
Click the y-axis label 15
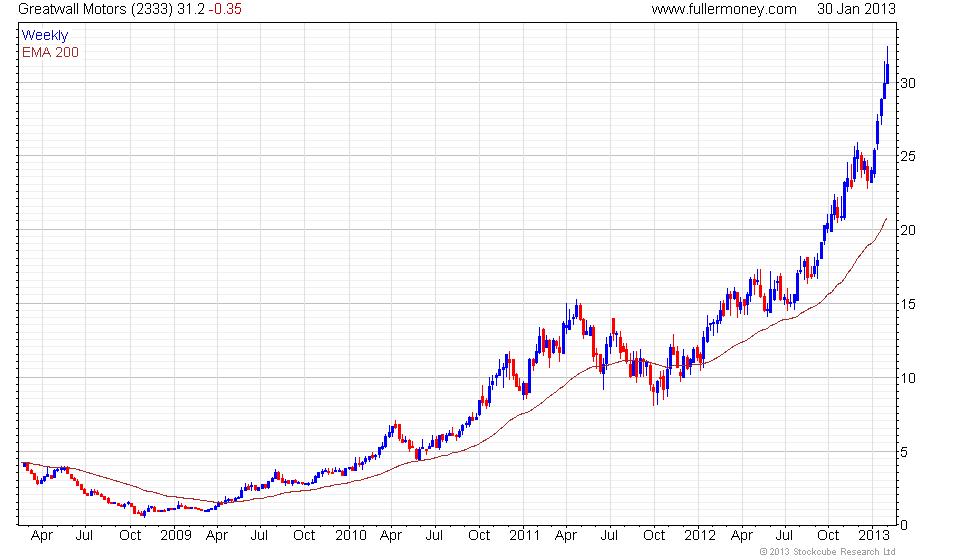(x=908, y=304)
